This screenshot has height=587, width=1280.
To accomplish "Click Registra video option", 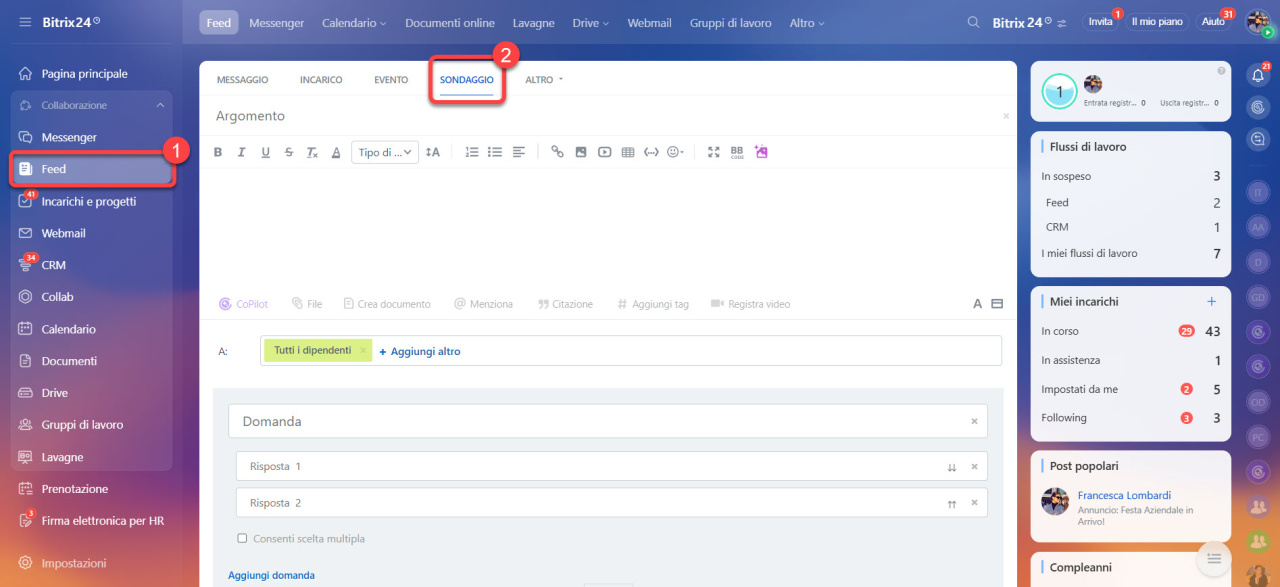I will pyautogui.click(x=751, y=304).
